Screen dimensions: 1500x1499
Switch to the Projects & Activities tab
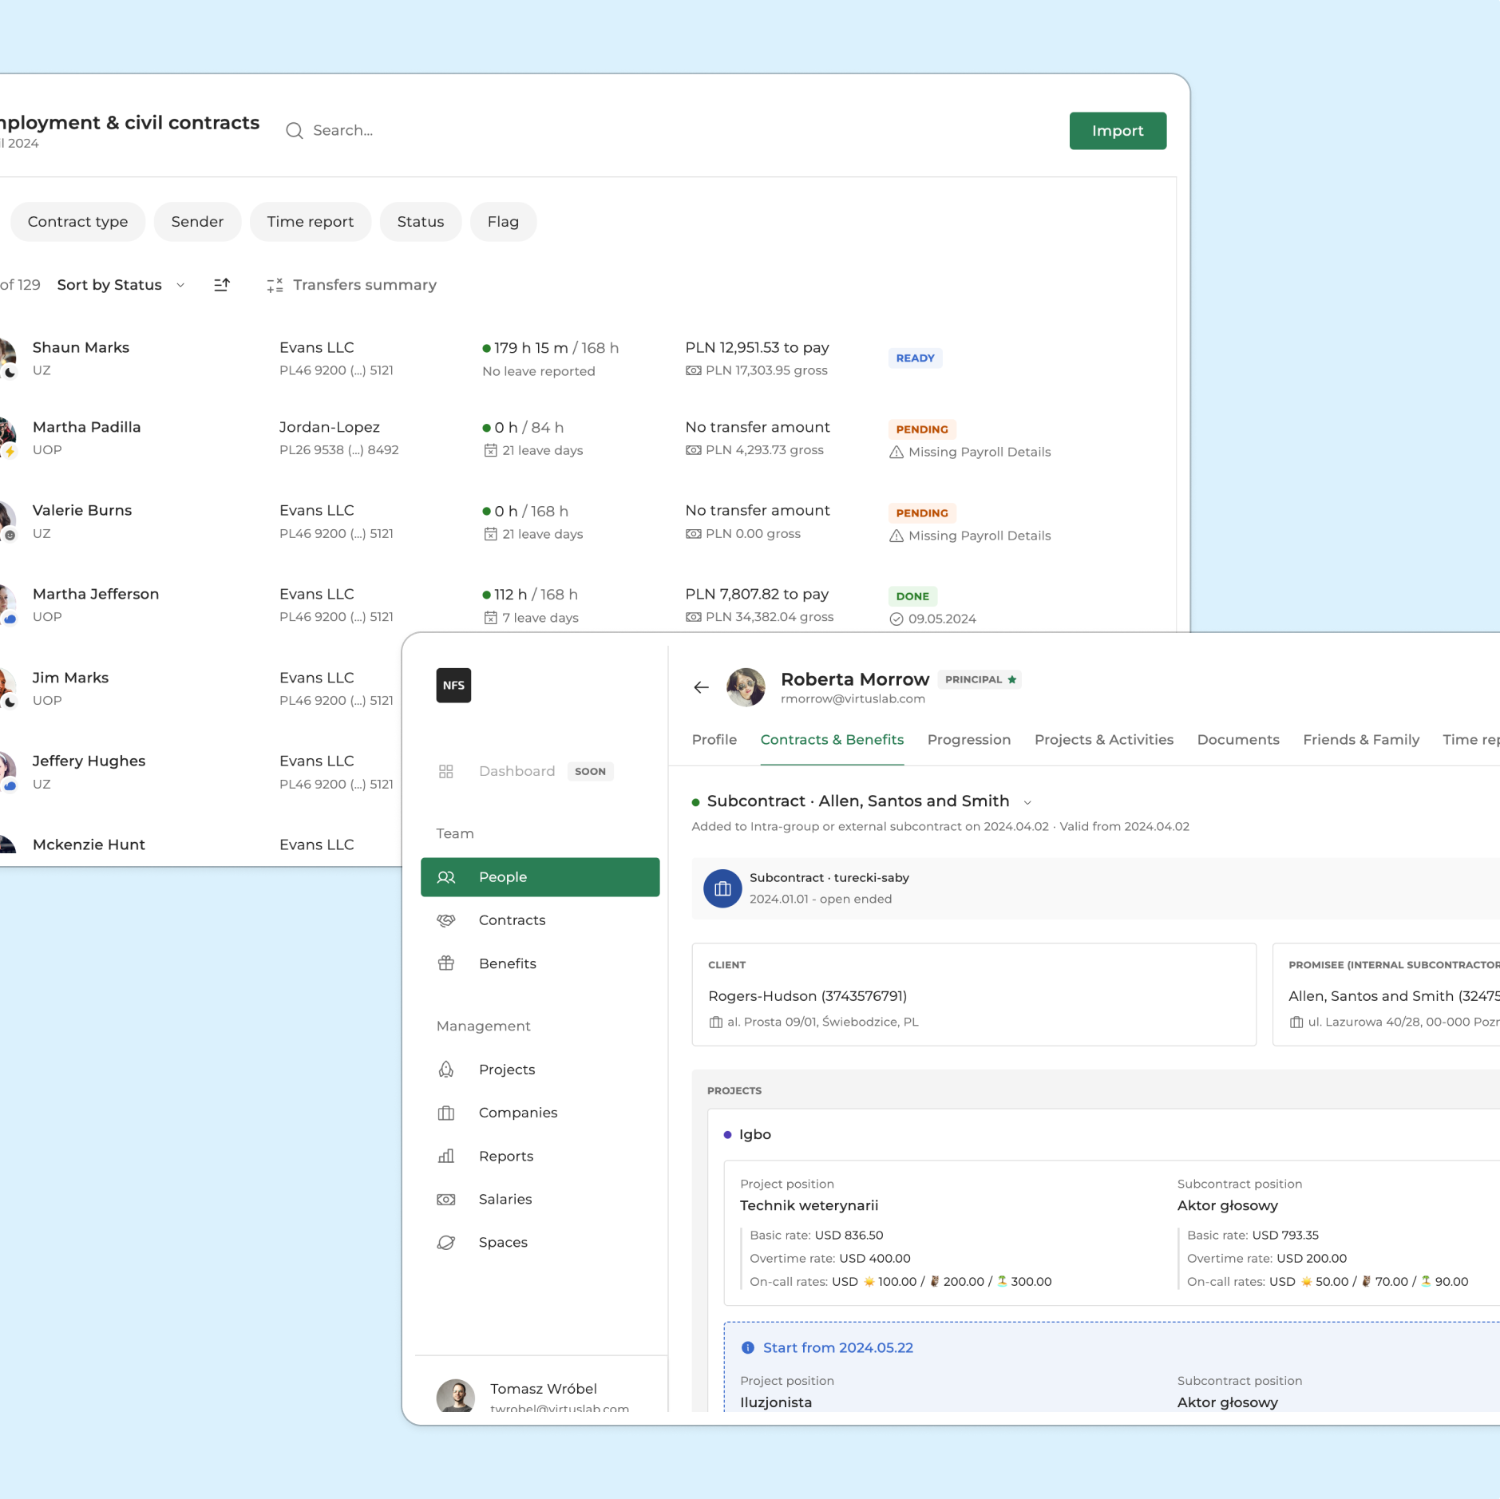1103,740
